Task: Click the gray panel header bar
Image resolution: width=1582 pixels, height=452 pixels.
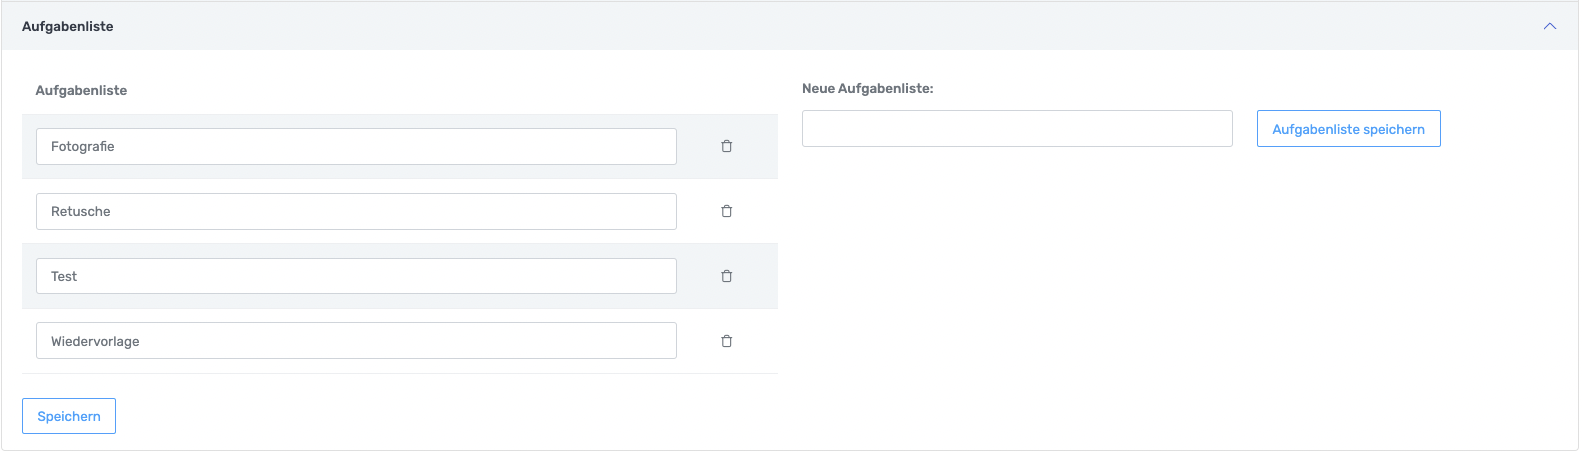Action: point(800,26)
